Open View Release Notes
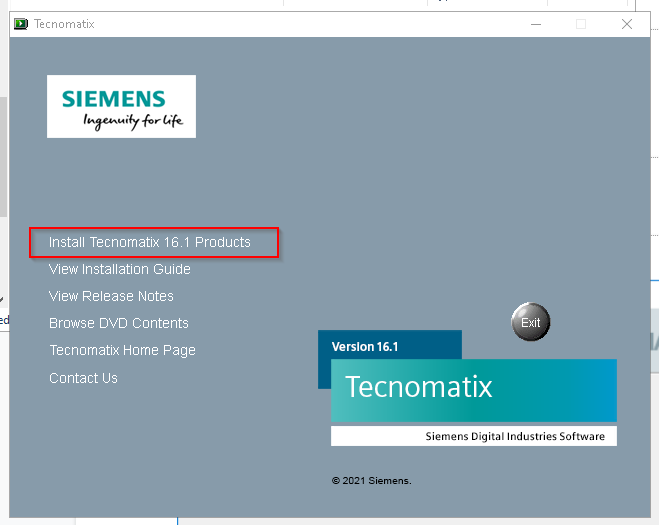This screenshot has height=525, width=659. tap(111, 296)
